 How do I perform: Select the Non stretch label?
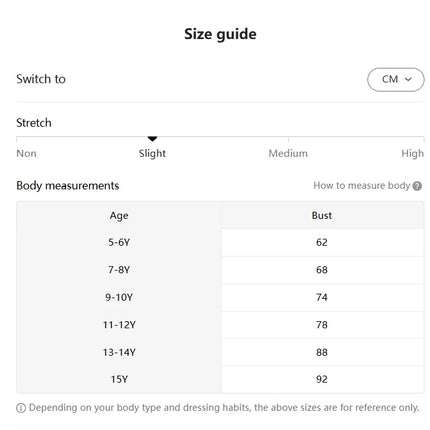point(26,153)
